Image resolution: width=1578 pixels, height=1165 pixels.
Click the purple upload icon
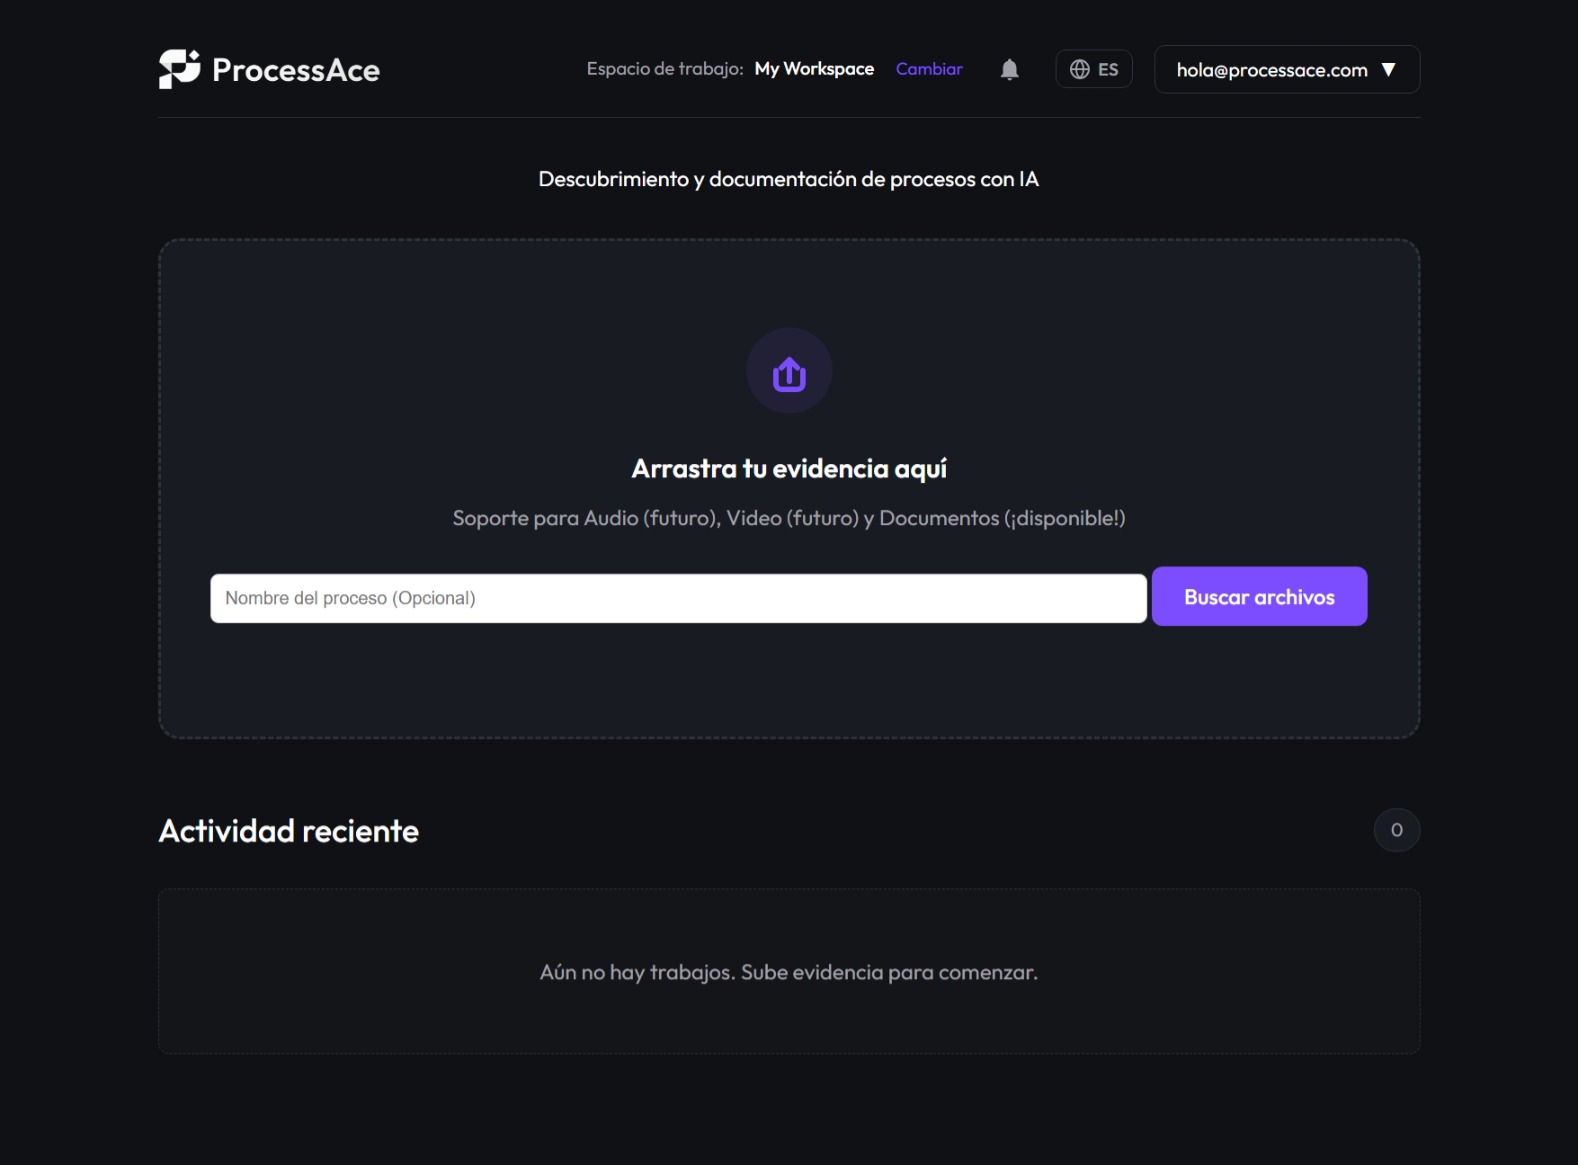789,372
